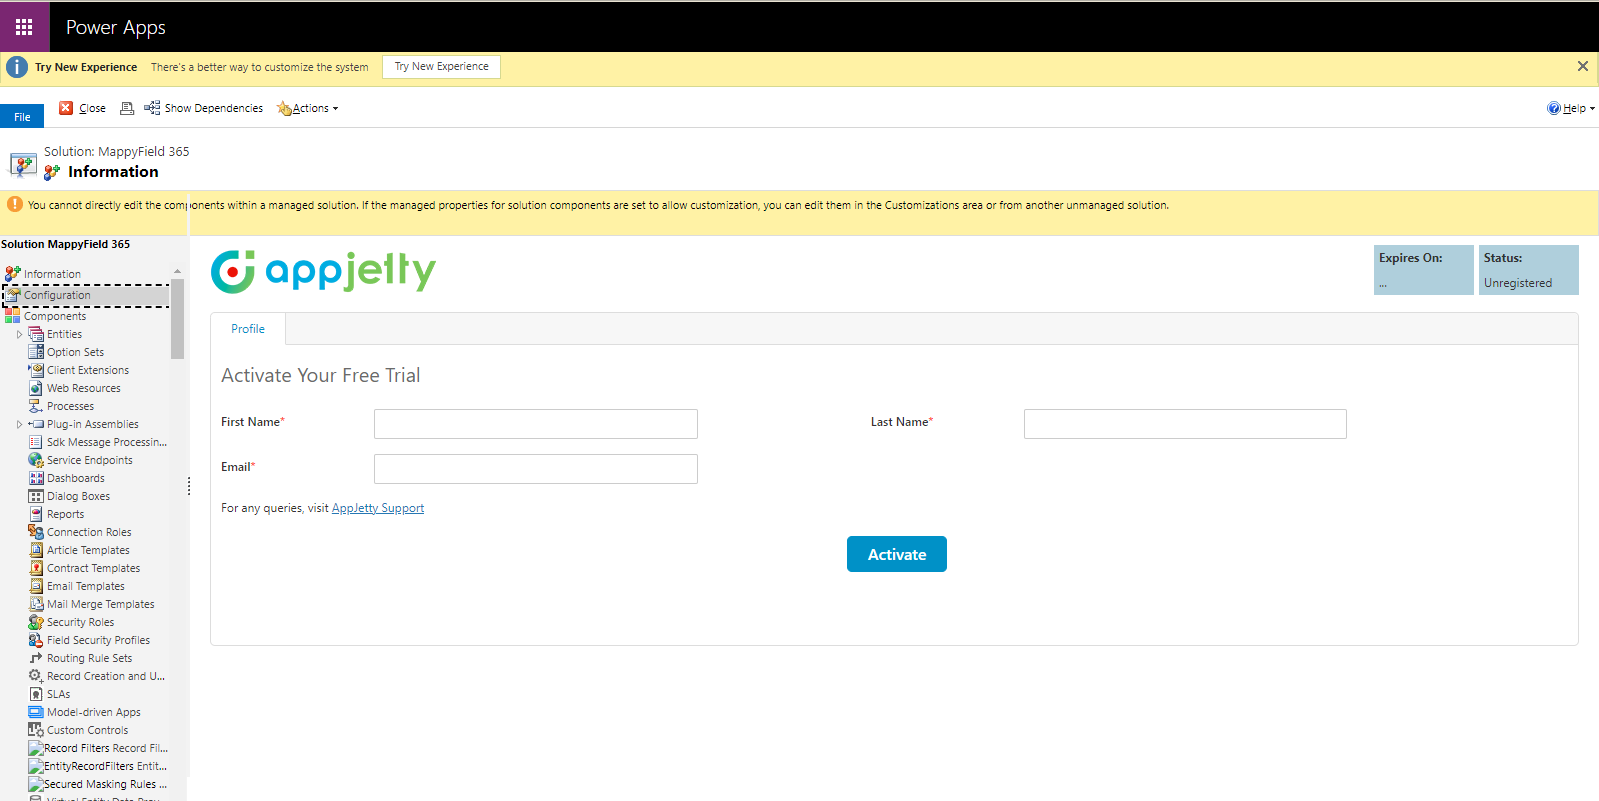Select Secured Masking Rules in tree

tap(98, 784)
